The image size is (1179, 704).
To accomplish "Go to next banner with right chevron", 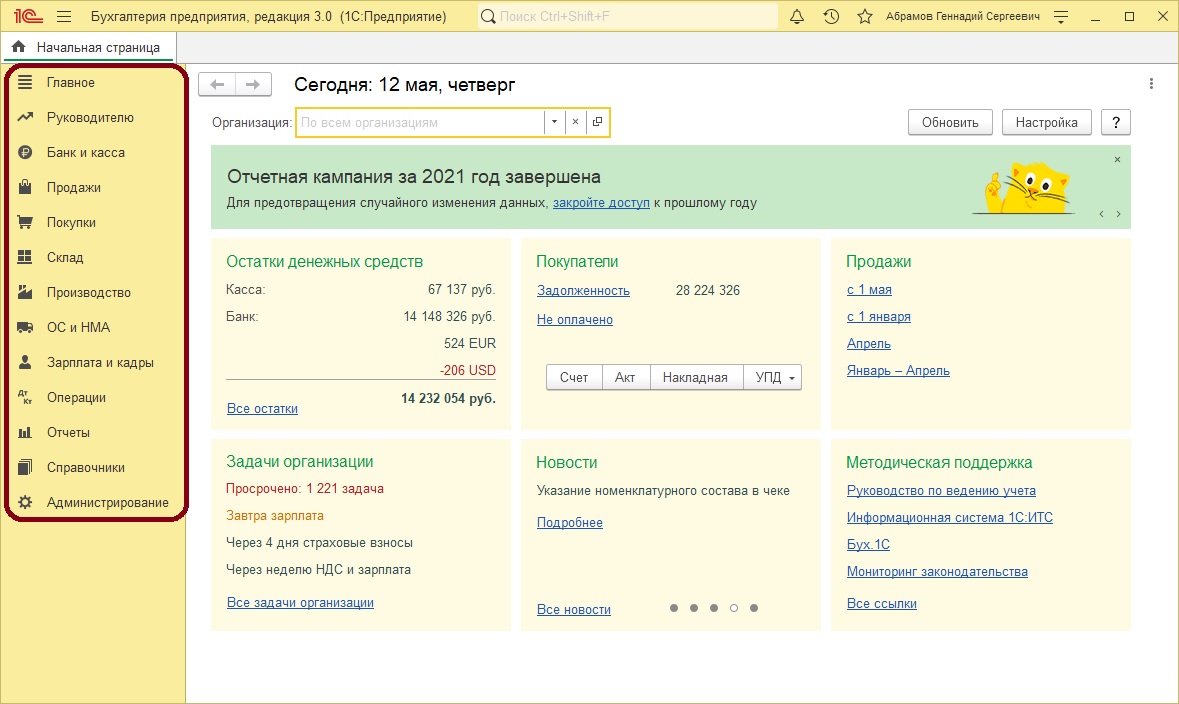I will point(1118,214).
